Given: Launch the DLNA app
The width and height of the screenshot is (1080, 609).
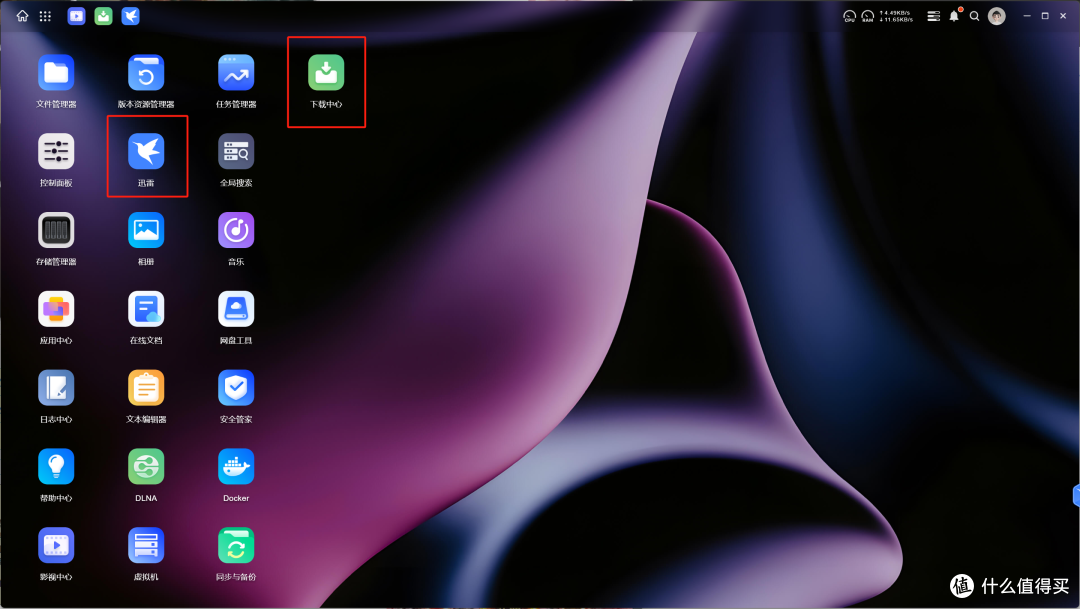Looking at the screenshot, I should coord(146,467).
